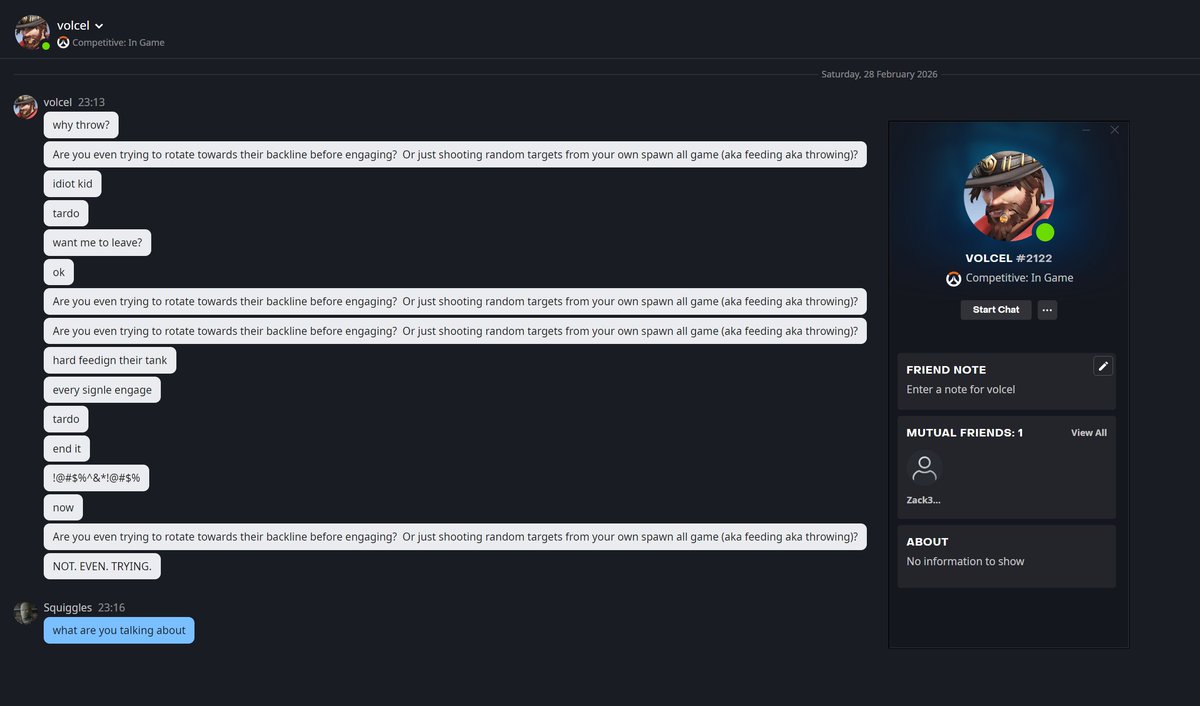Image resolution: width=1200 pixels, height=706 pixels.
Task: Select the 'end it' message
Action: 67,449
